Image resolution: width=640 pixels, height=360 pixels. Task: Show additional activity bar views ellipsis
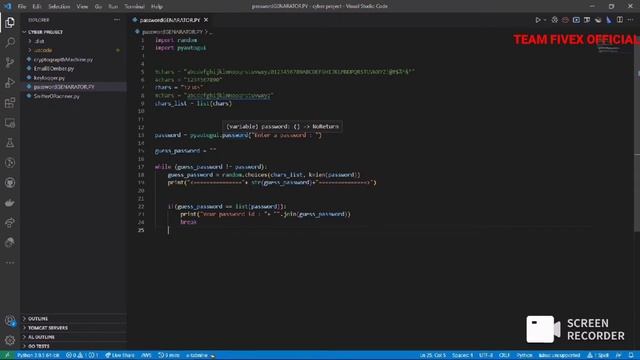pyautogui.click(x=10, y=263)
